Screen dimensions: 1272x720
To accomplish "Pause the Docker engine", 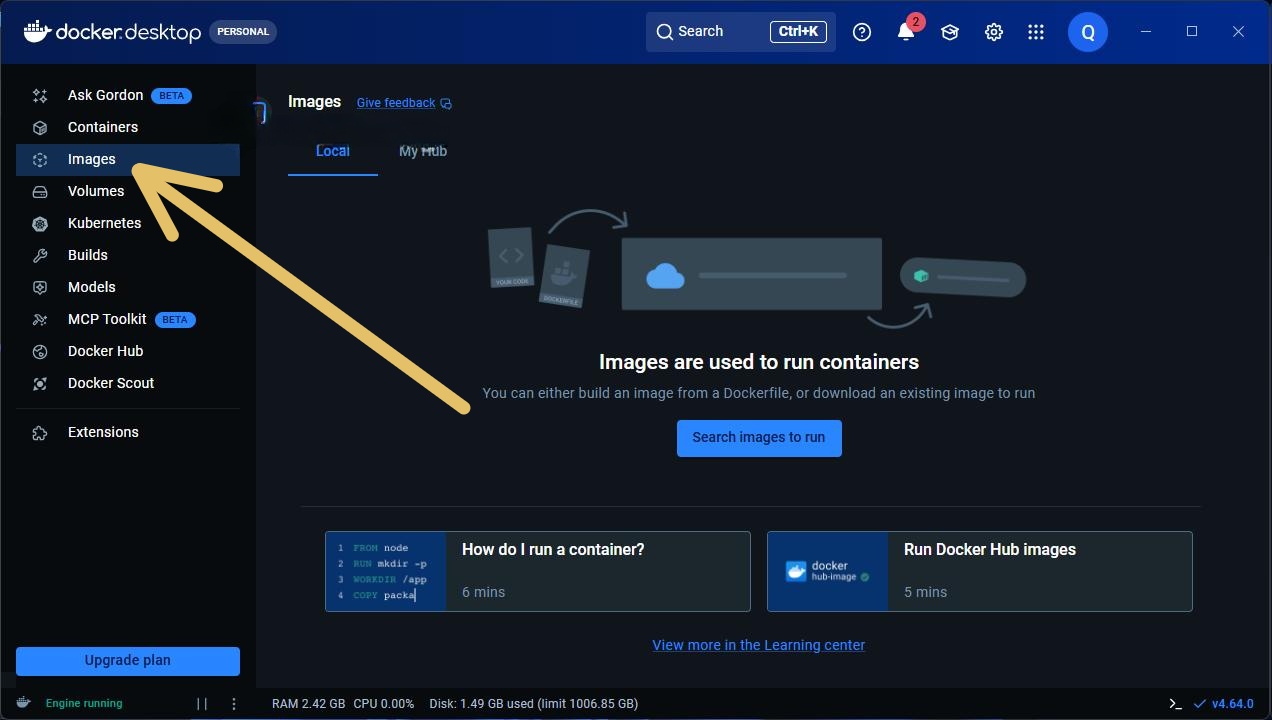I will pyautogui.click(x=202, y=704).
